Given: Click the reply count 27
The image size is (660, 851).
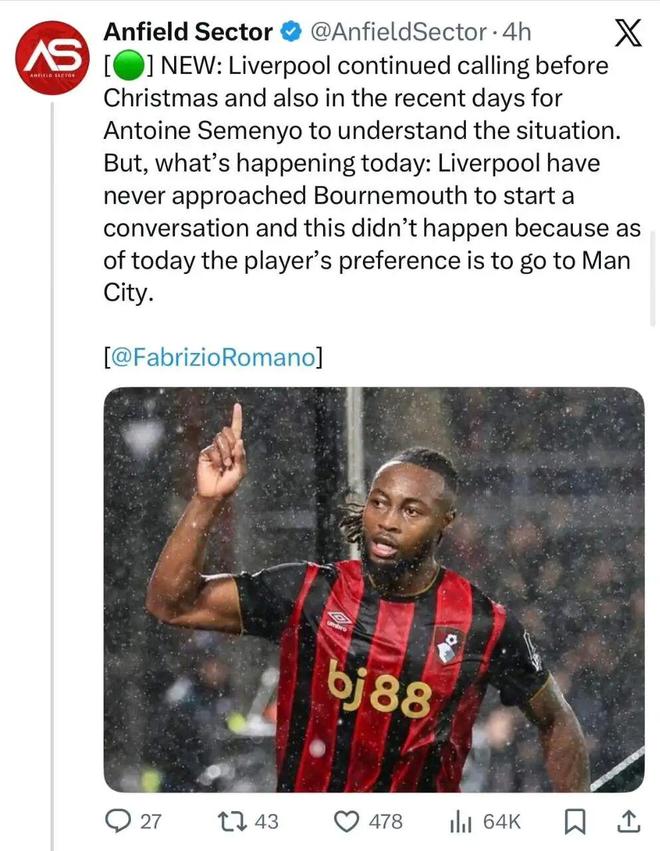Looking at the screenshot, I should (150, 822).
